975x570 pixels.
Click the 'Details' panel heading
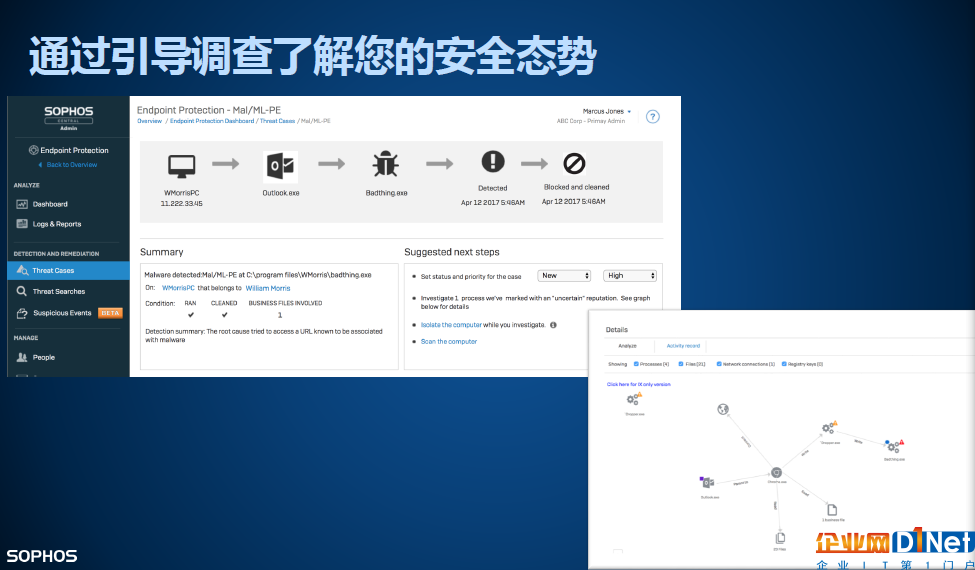(x=617, y=329)
